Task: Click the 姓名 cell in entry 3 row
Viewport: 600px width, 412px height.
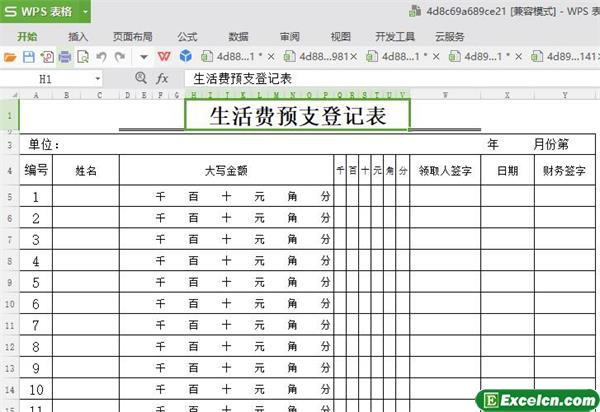Action: tap(86, 239)
